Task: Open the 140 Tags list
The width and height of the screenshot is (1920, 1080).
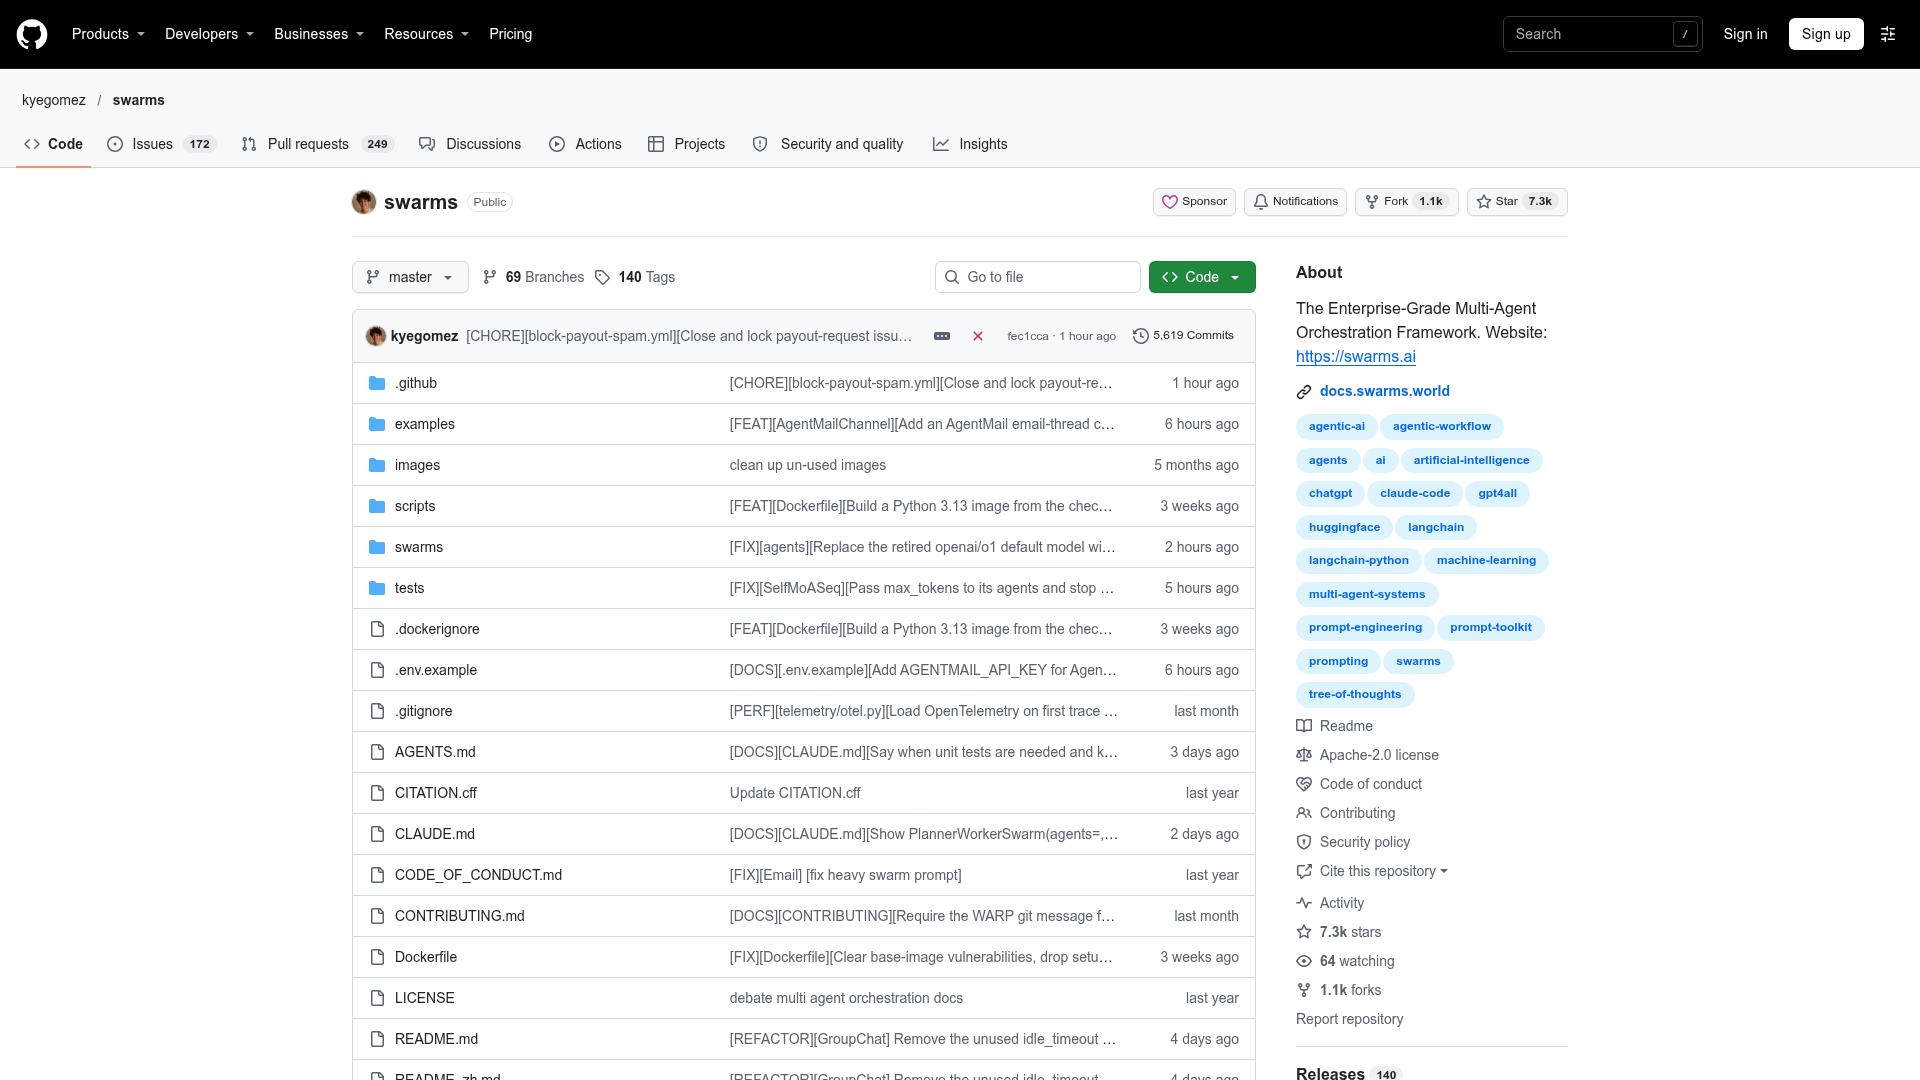Action: click(x=635, y=277)
